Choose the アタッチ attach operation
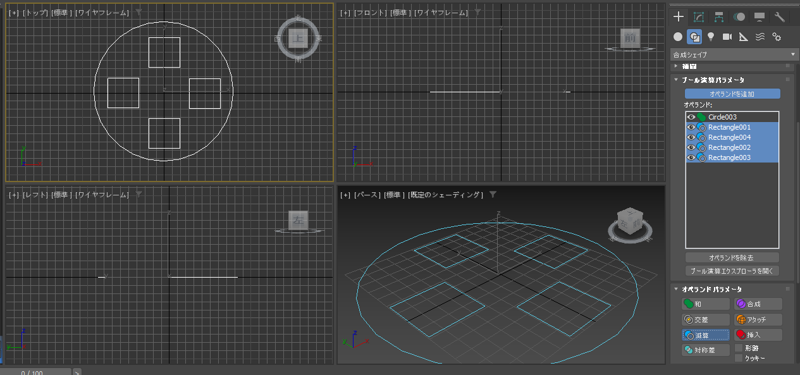The image size is (800, 375). tap(758, 319)
